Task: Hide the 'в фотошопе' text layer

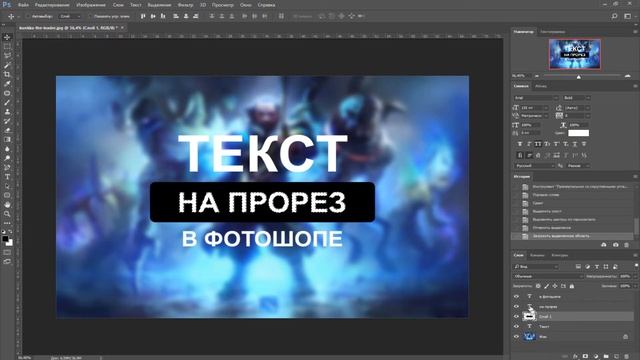Action: [x=516, y=296]
